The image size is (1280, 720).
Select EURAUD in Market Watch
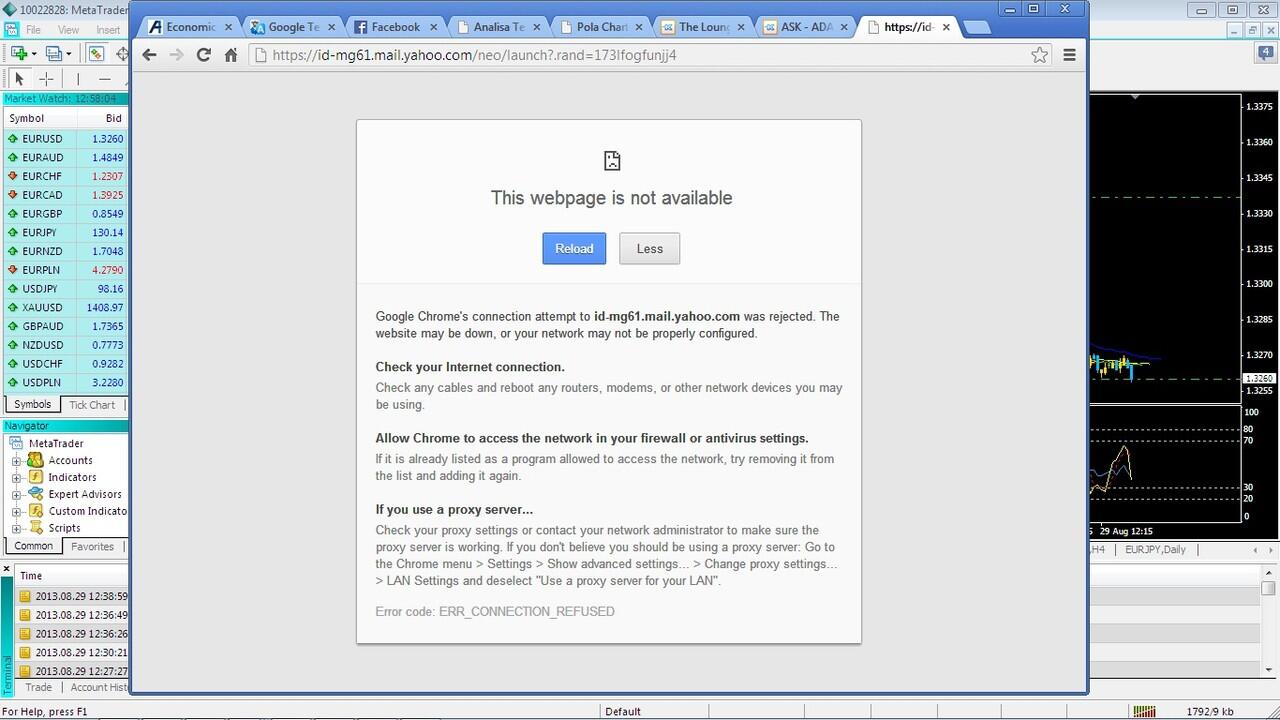(x=66, y=158)
